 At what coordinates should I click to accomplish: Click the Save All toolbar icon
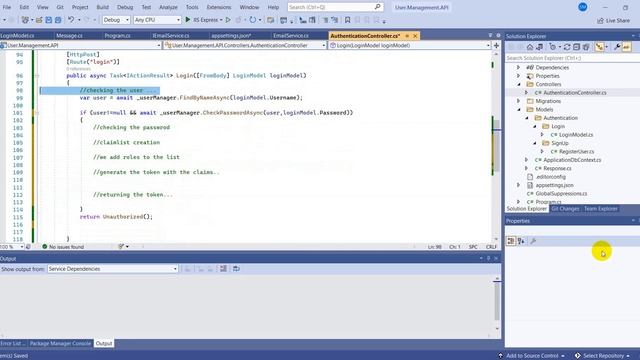tap(58, 20)
